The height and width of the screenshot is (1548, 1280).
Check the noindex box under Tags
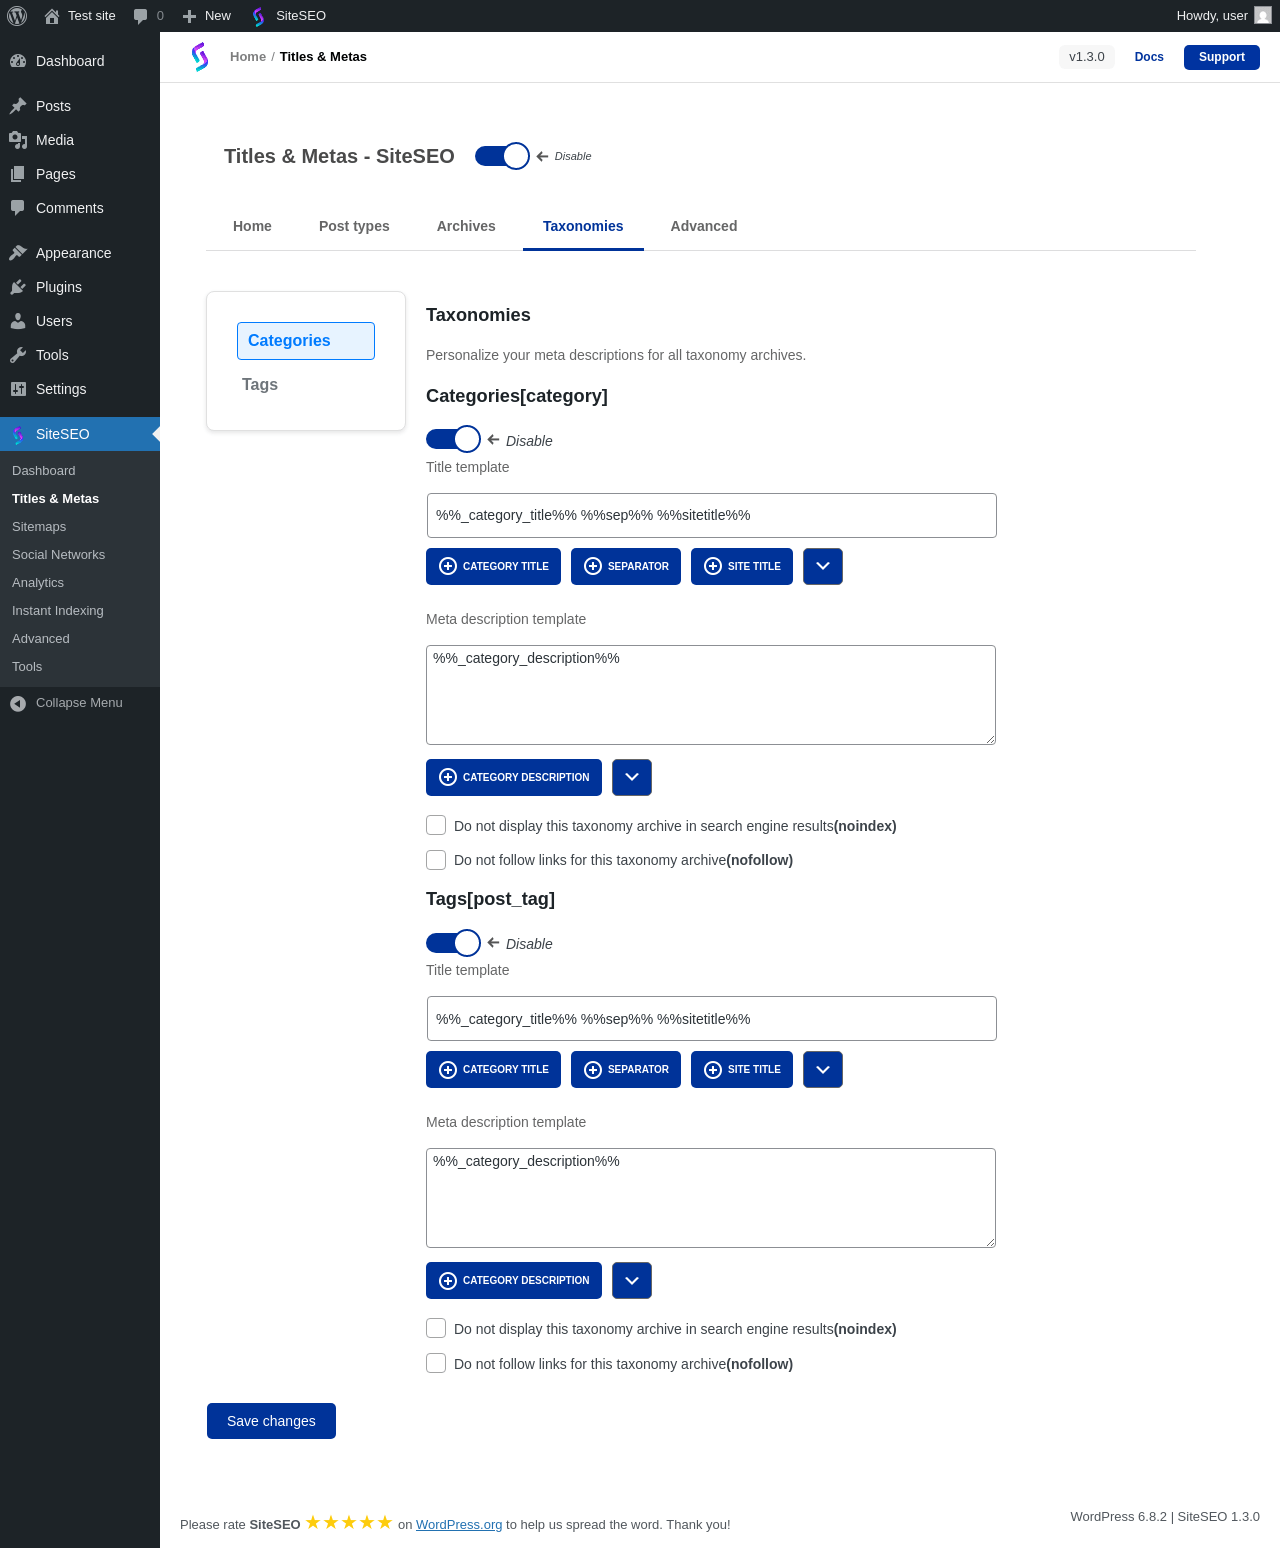point(436,1328)
